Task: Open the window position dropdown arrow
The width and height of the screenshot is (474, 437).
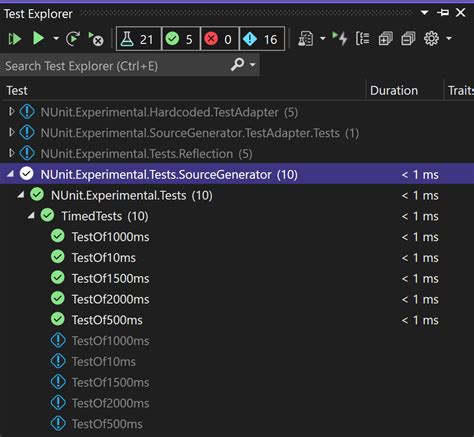Action: pos(424,13)
